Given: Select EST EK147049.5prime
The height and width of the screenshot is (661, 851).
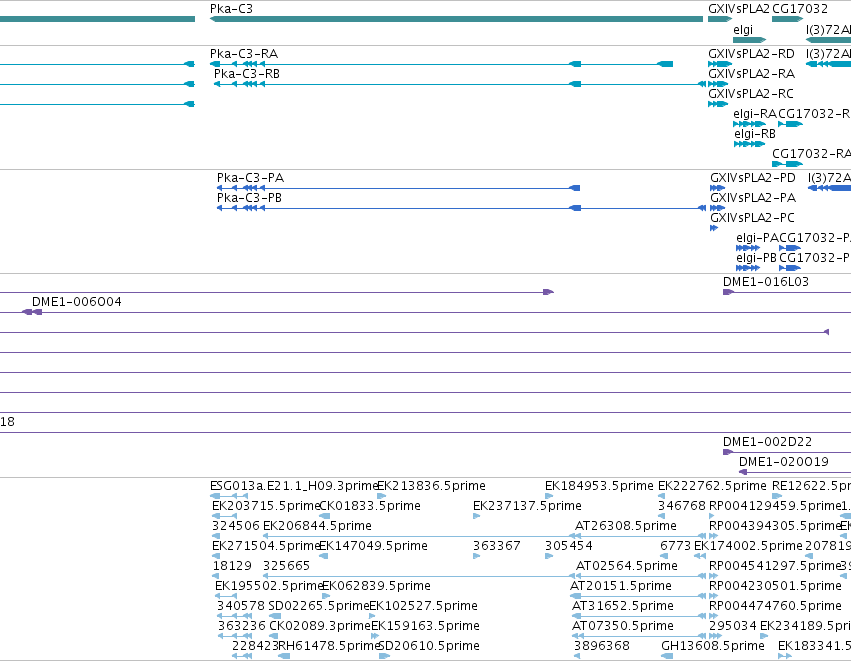Looking at the screenshot, I should click(x=373, y=546).
